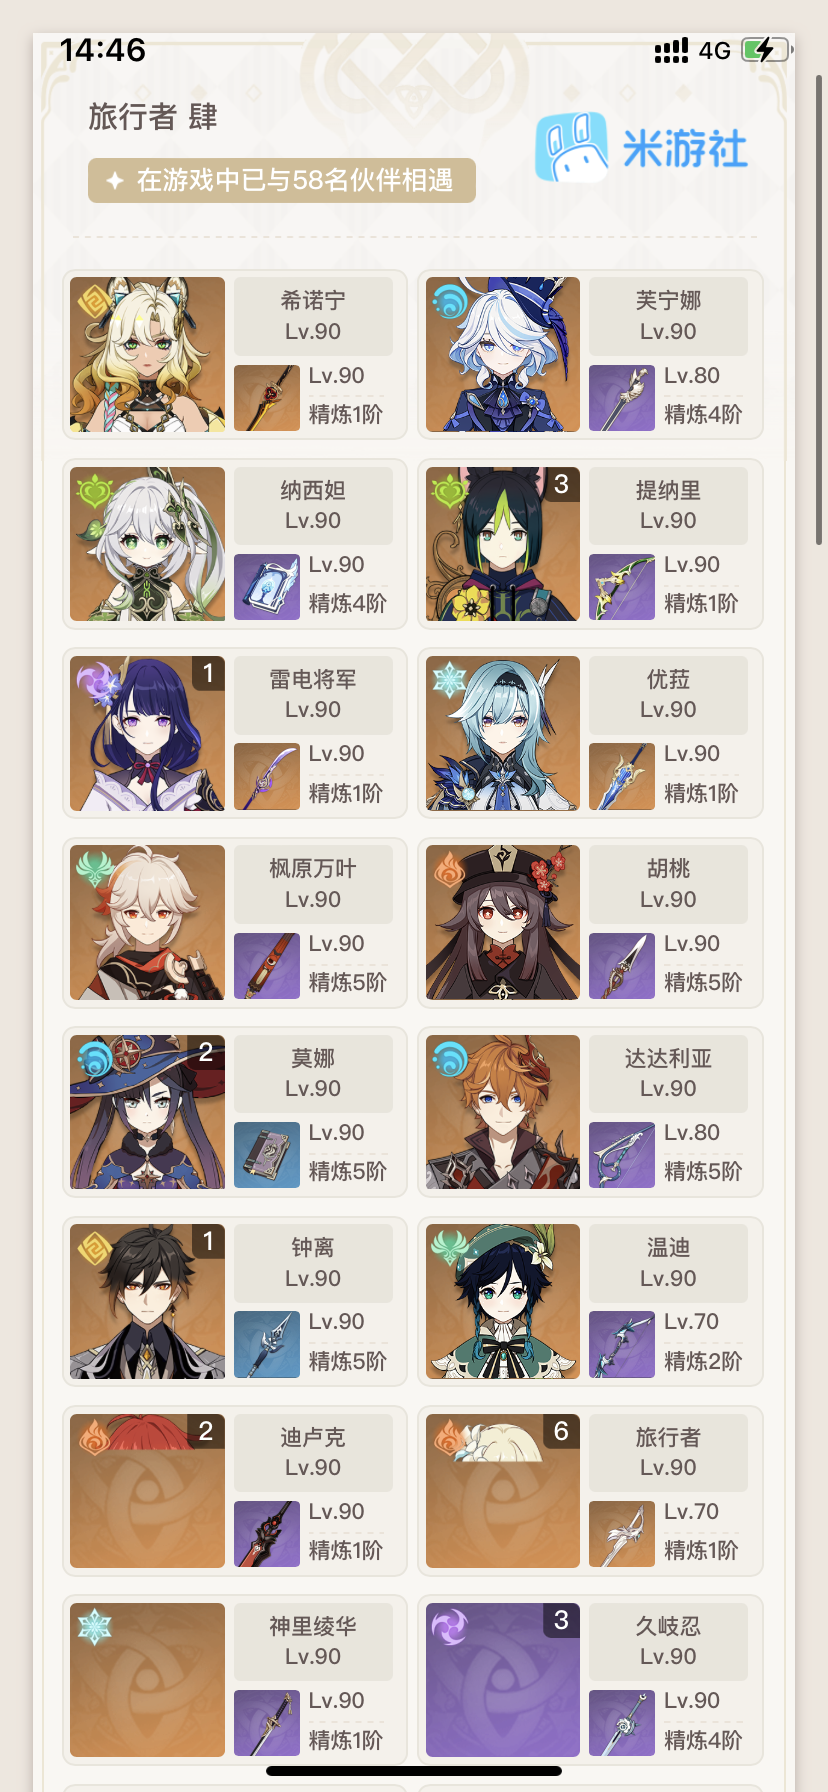Screen dimensions: 828x1792
Task: Tap 达达利亚's bow weapon icon
Action: (622, 1155)
